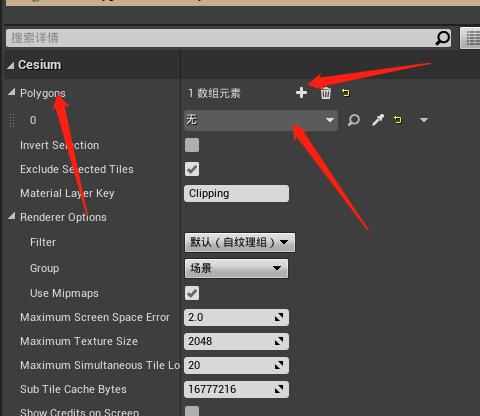480x416 pixels.
Task: Pick actor from scene with eyedropper
Action: (378, 120)
